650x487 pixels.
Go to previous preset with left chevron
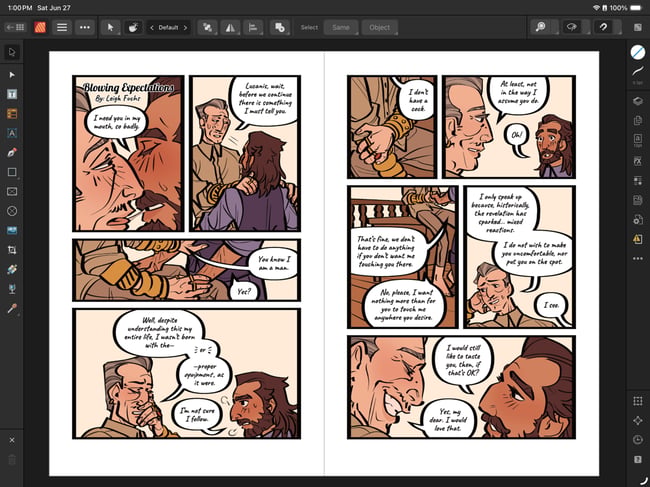[x=152, y=27]
